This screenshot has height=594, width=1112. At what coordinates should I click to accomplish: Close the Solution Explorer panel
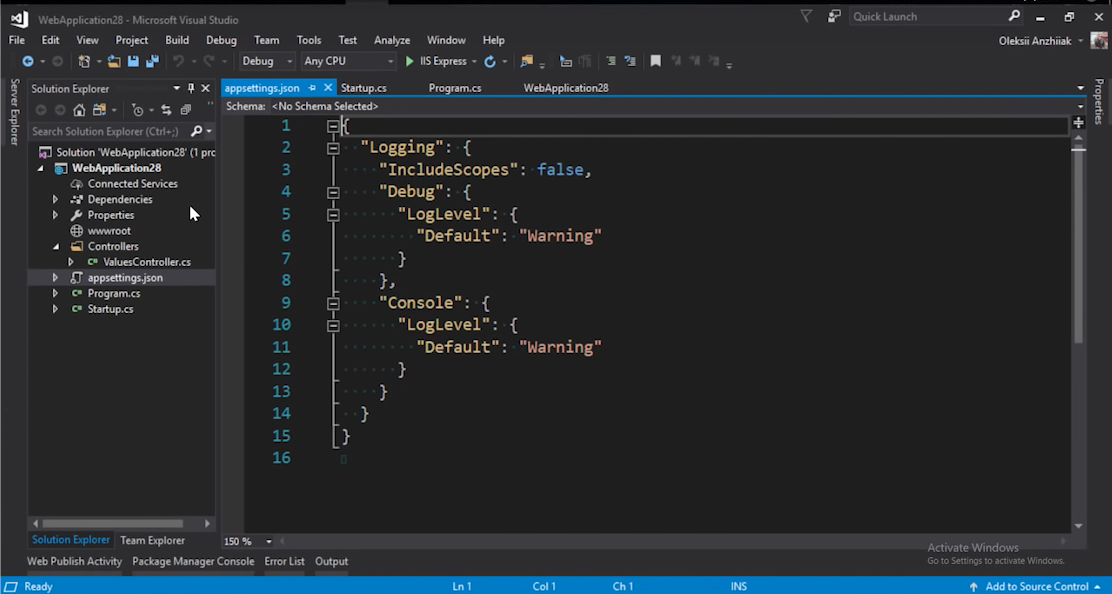(206, 89)
